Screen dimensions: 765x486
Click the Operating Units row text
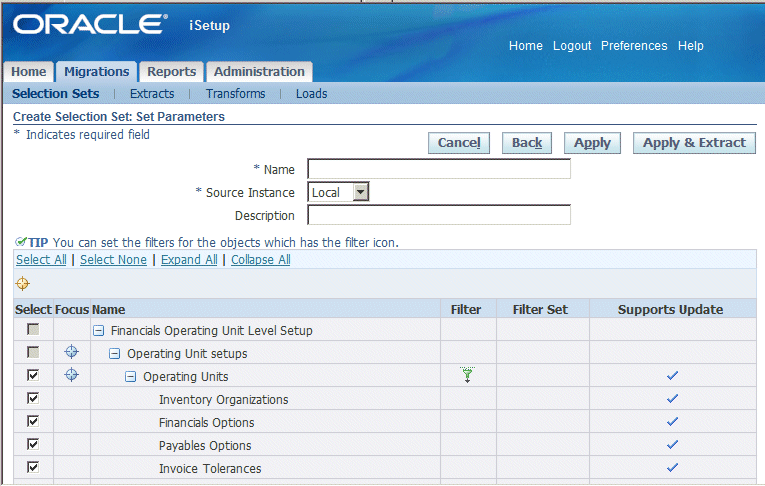185,377
